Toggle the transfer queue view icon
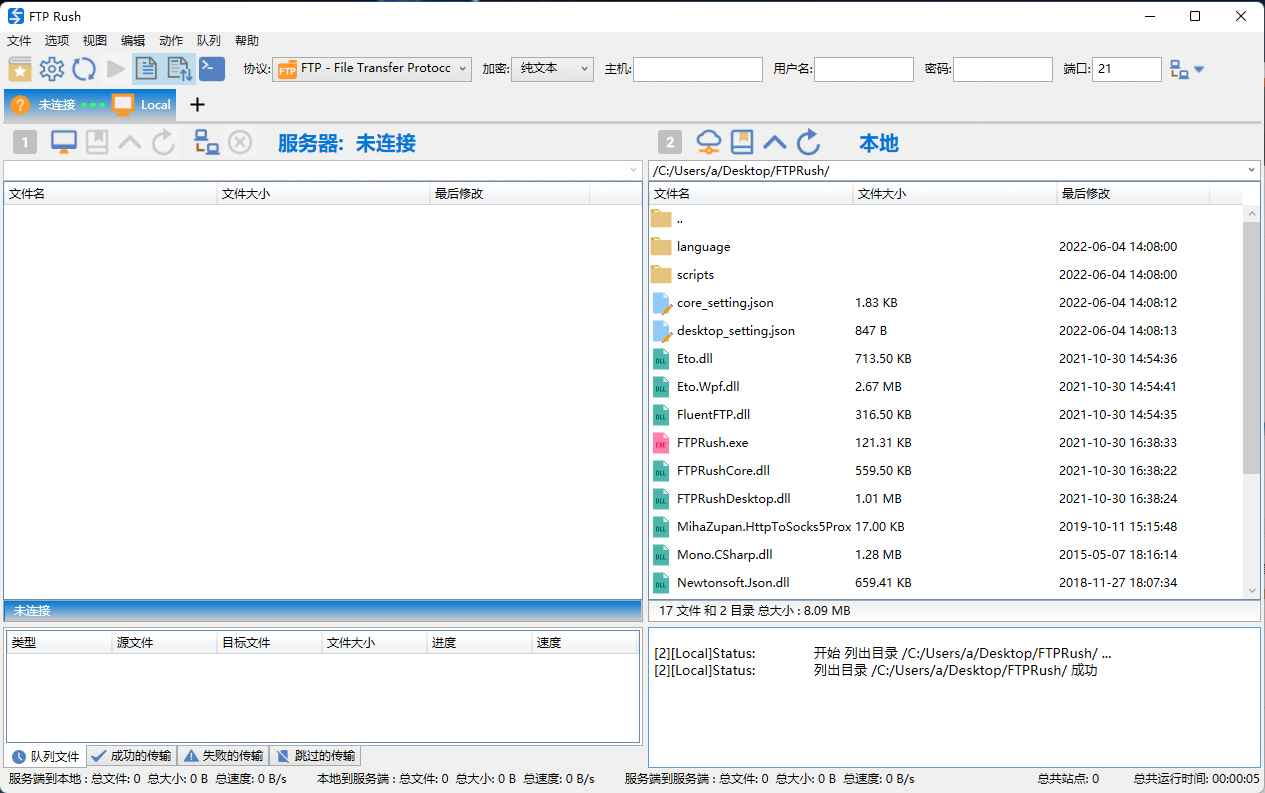 pos(179,69)
